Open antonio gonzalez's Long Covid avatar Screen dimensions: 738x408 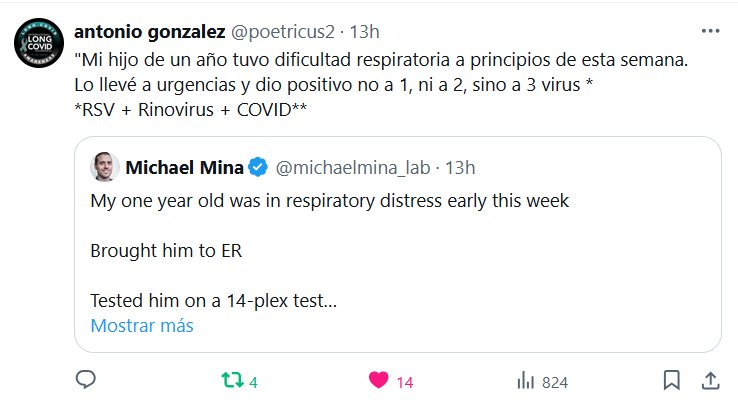pos(37,44)
